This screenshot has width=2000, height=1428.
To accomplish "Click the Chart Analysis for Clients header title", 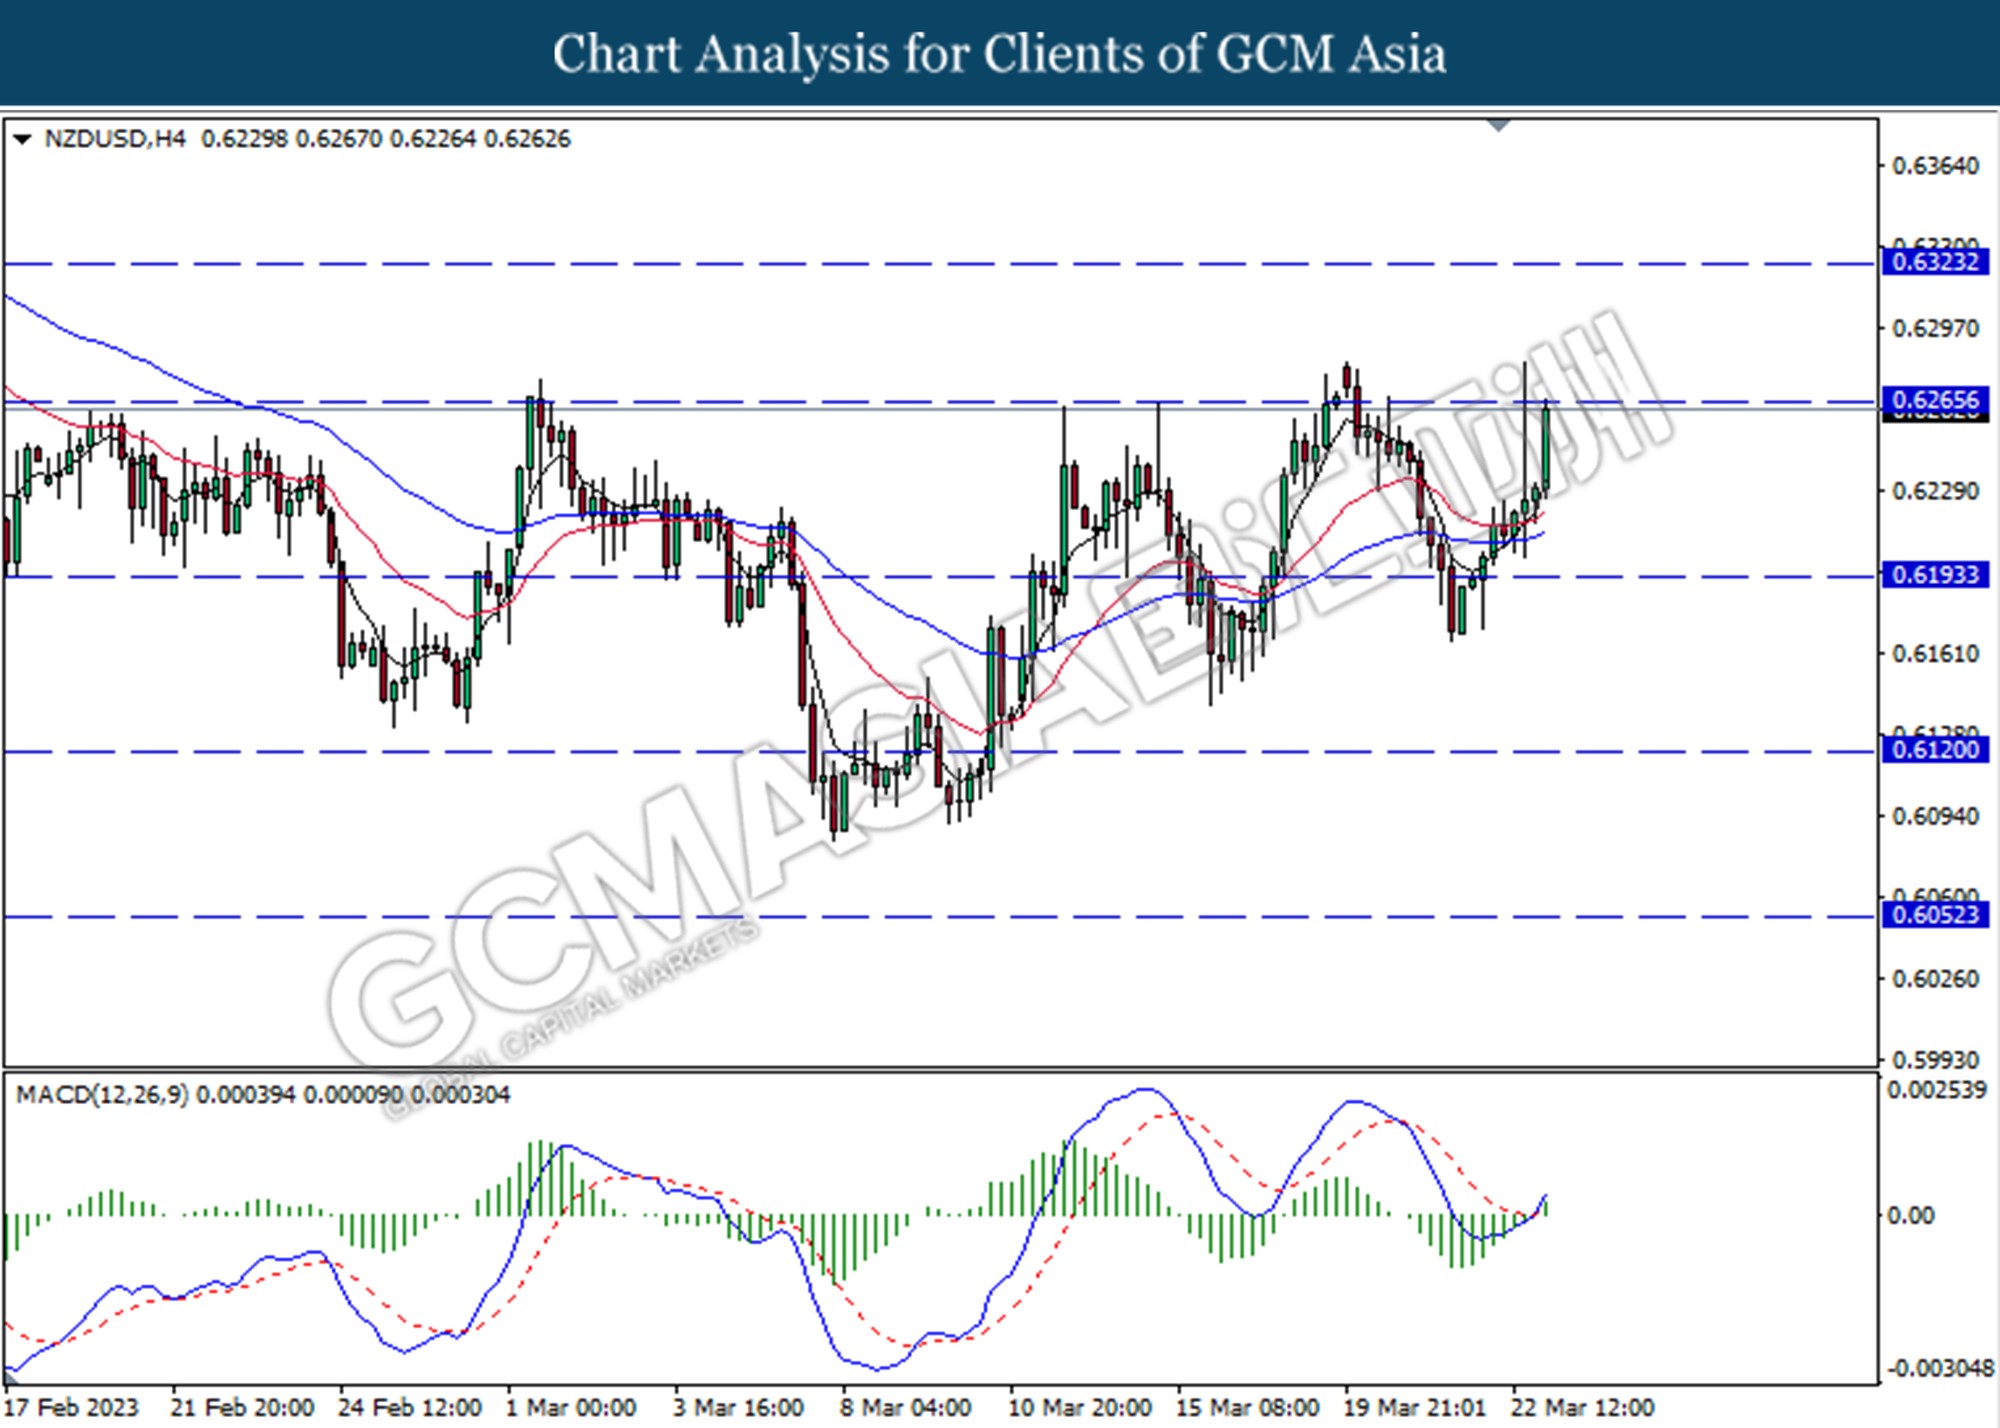I will click(x=1000, y=54).
